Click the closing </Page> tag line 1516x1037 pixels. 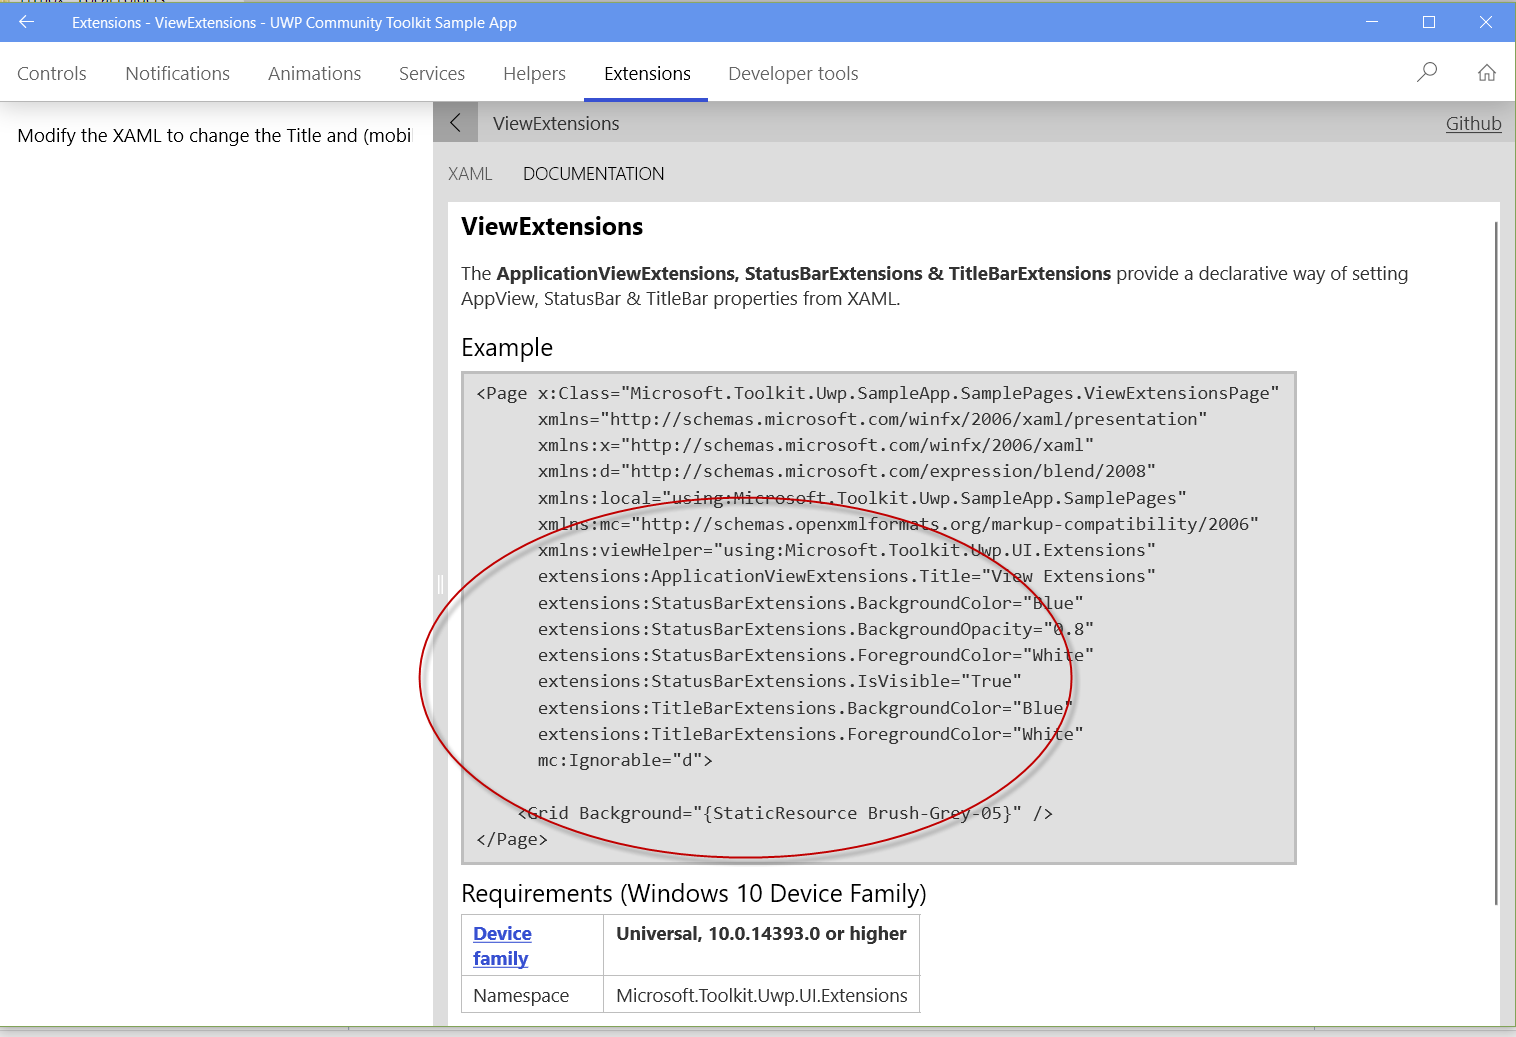(x=512, y=839)
